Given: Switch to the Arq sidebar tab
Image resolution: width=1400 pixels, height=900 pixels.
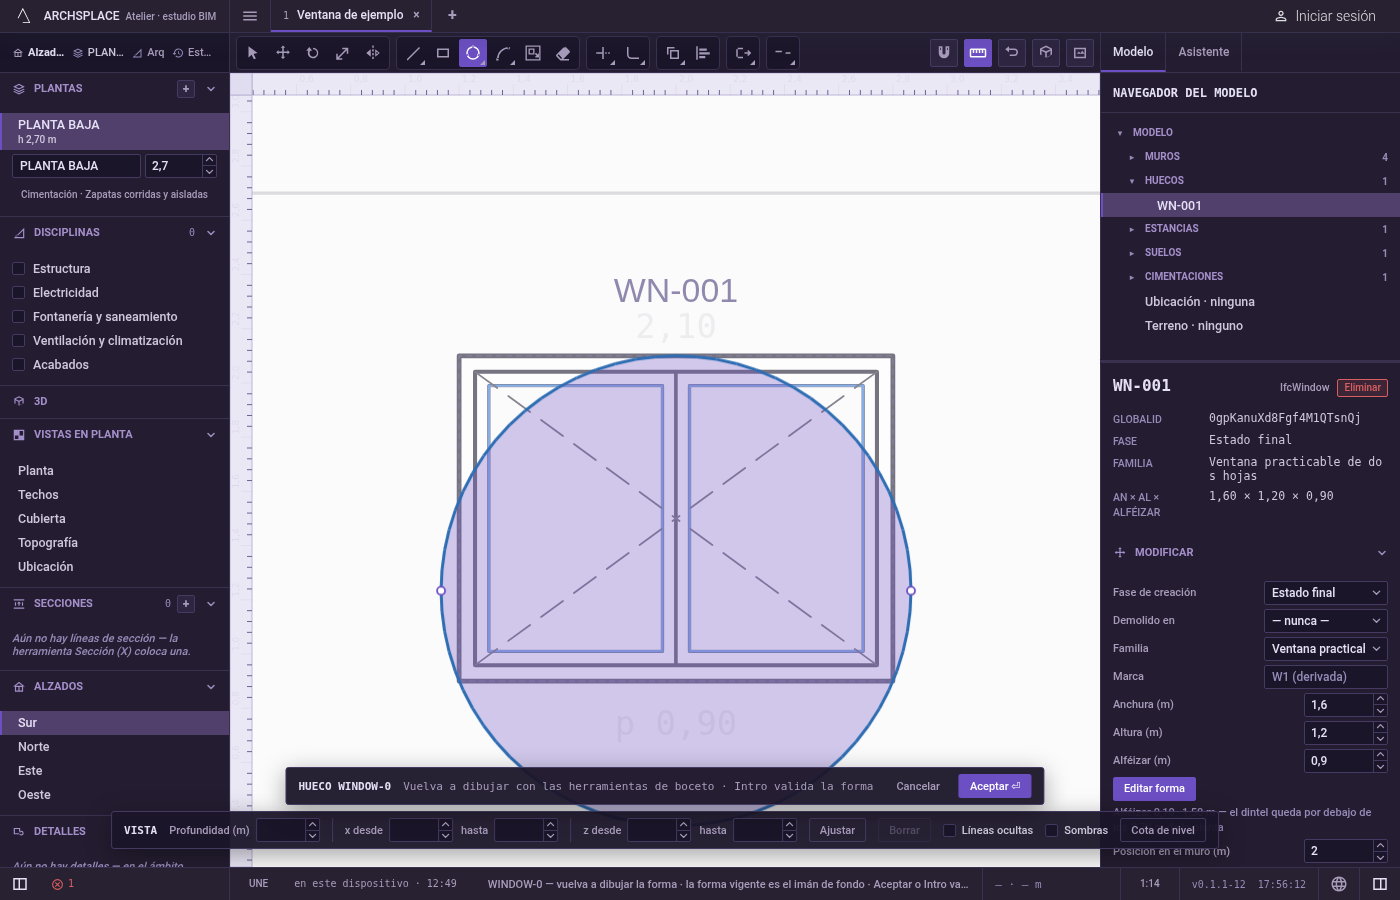Looking at the screenshot, I should pos(149,52).
